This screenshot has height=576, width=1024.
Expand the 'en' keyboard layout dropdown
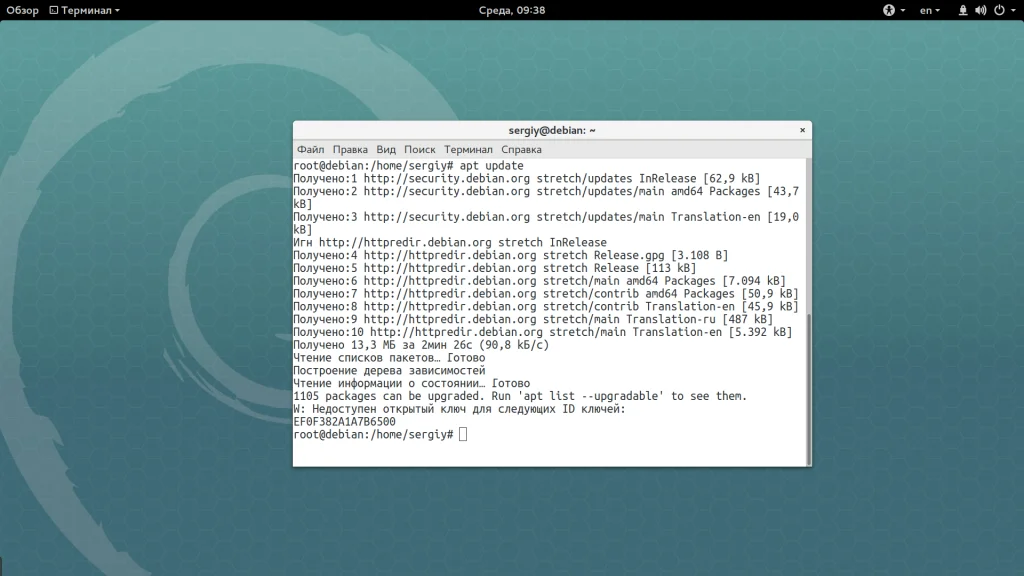[930, 10]
